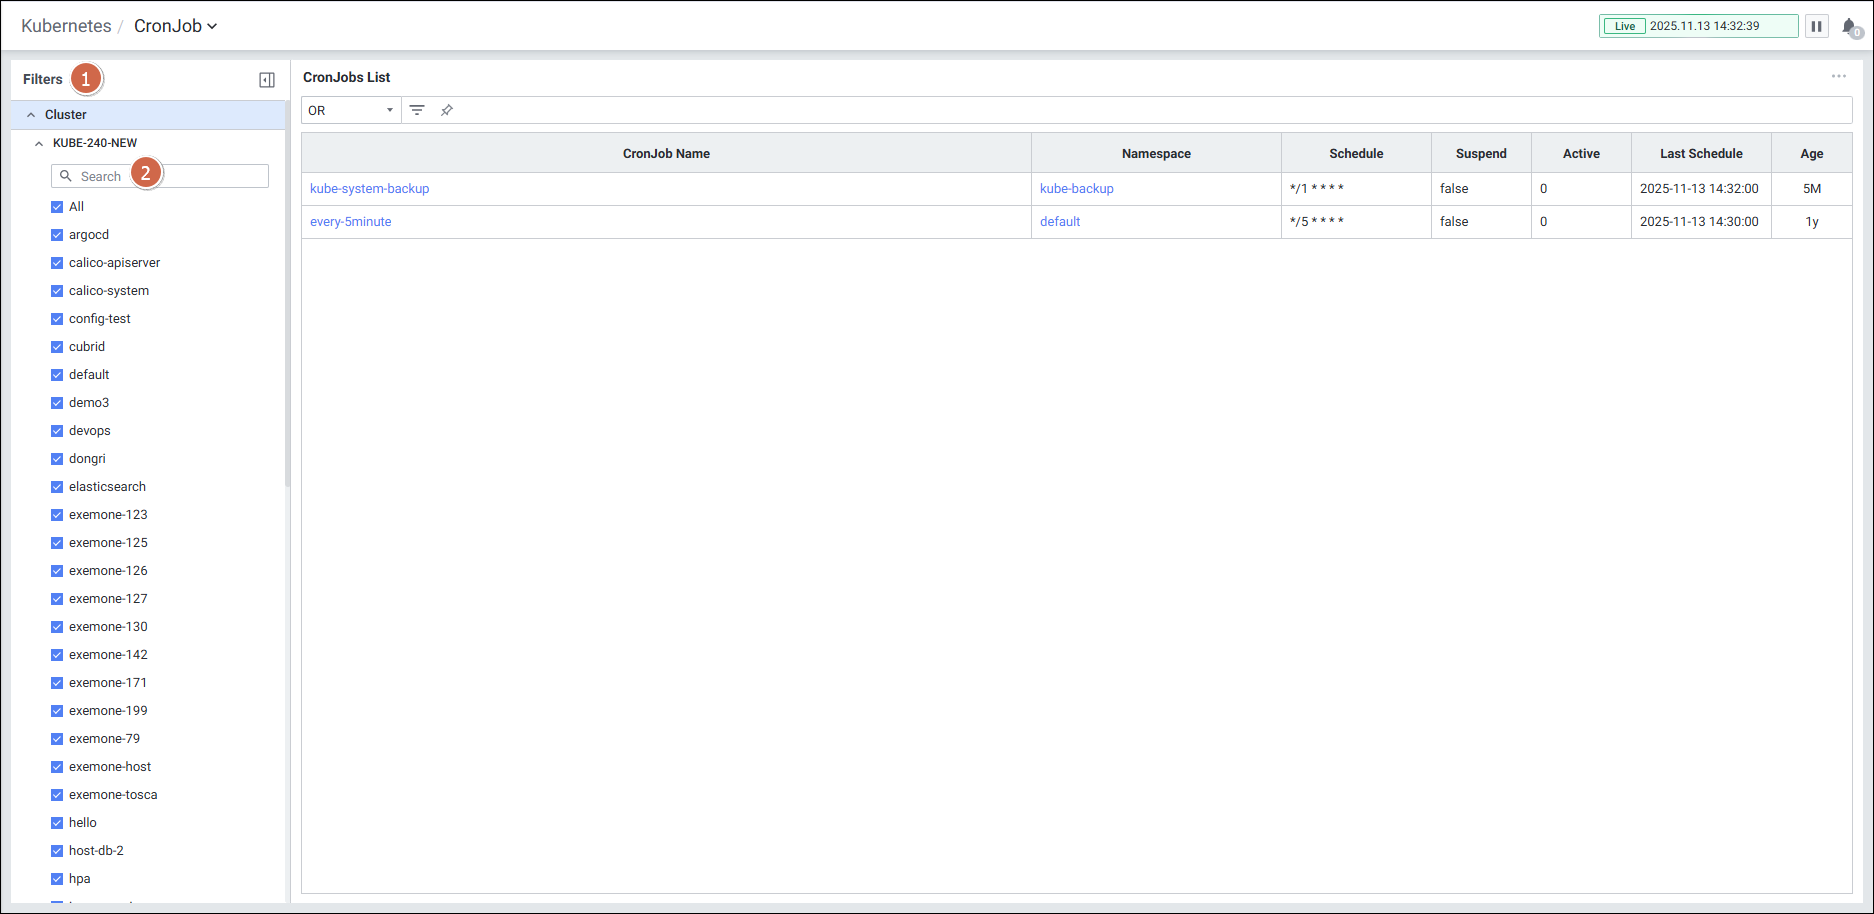This screenshot has height=914, width=1874.
Task: Open the OR condition dropdown
Action: click(x=350, y=110)
